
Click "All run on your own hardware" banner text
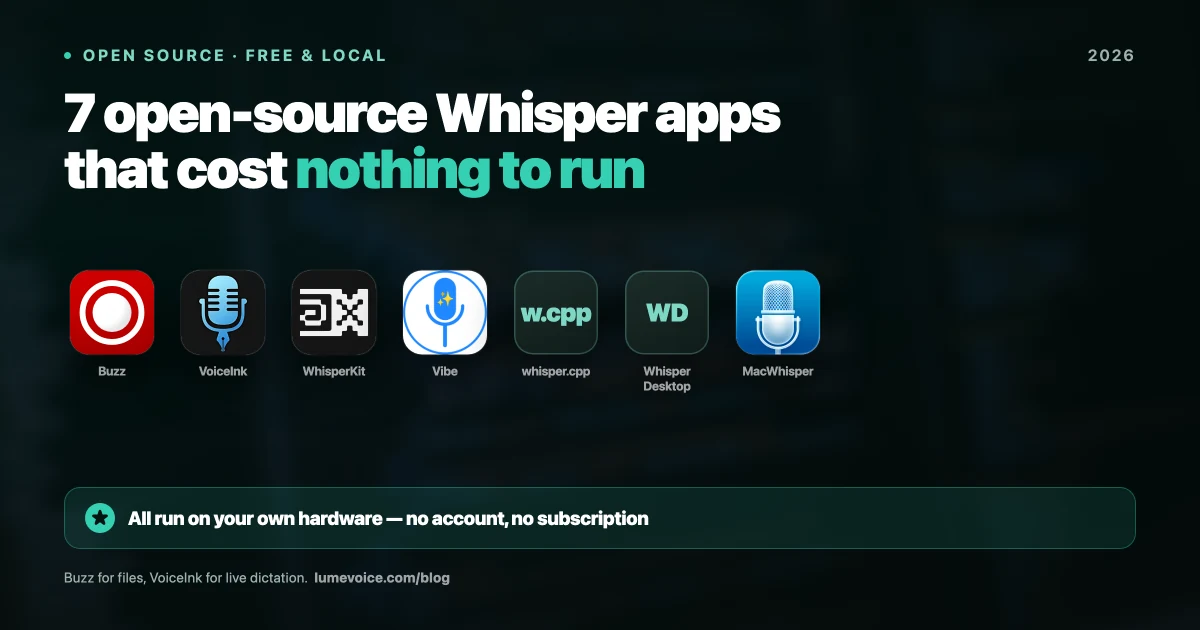coord(255,519)
